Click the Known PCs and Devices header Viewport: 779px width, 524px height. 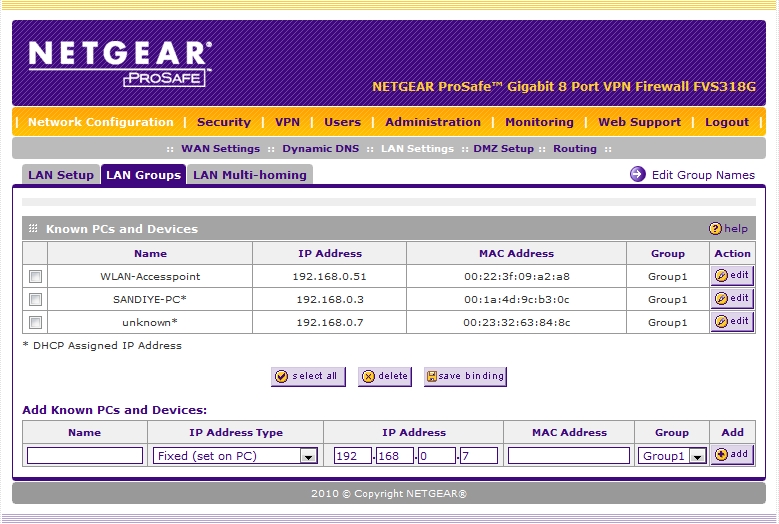point(122,229)
